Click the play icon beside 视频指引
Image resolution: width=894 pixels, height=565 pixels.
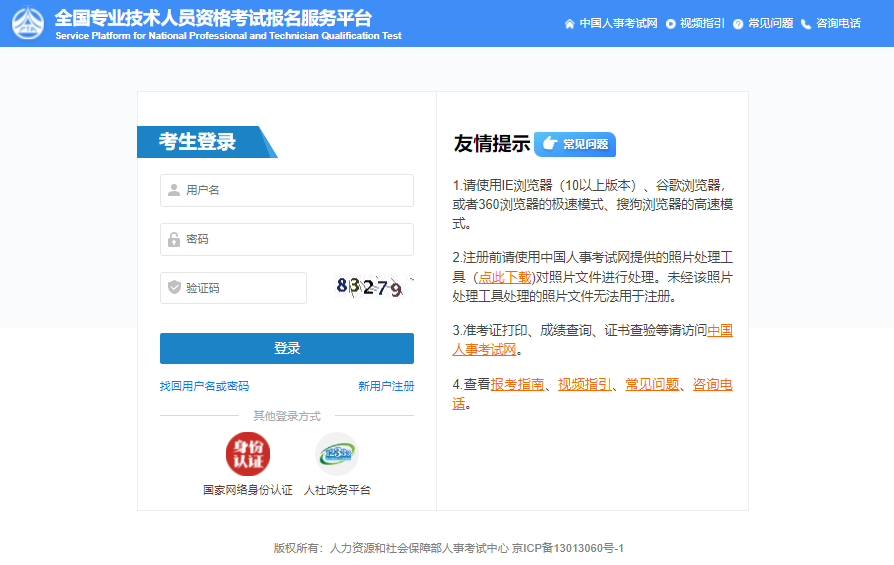tap(670, 24)
